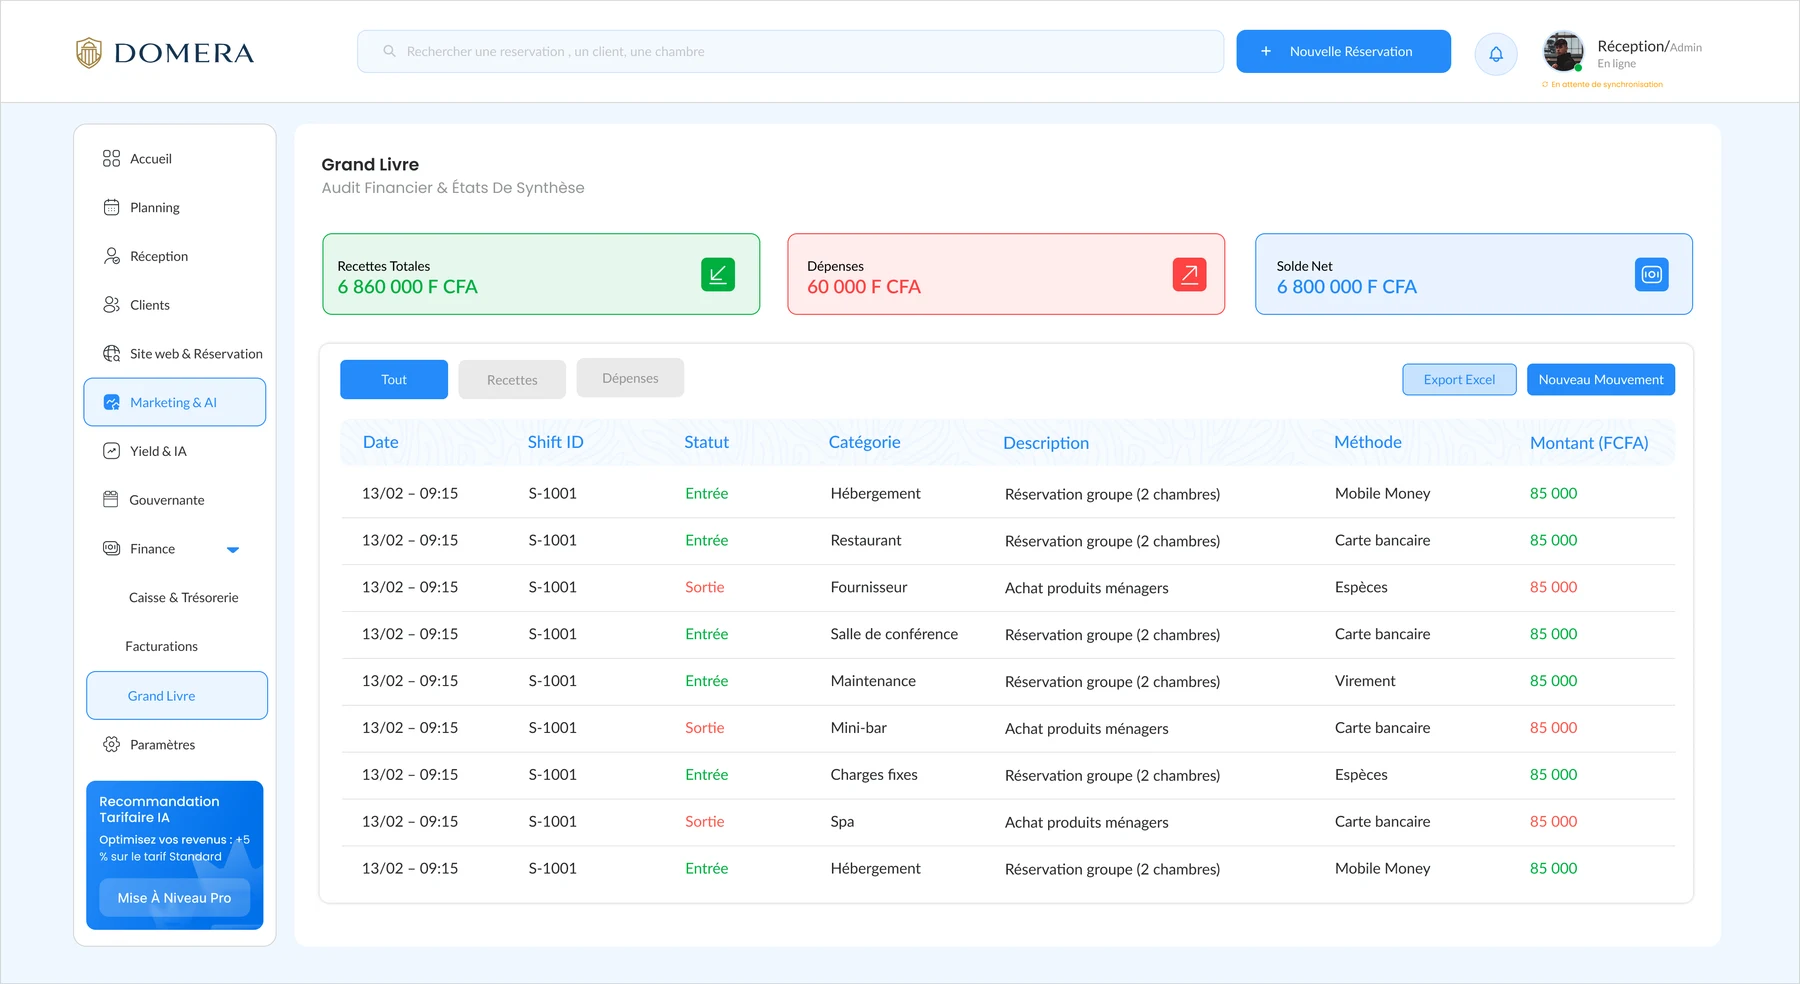
Task: Click the Export Excel button
Action: (x=1459, y=380)
